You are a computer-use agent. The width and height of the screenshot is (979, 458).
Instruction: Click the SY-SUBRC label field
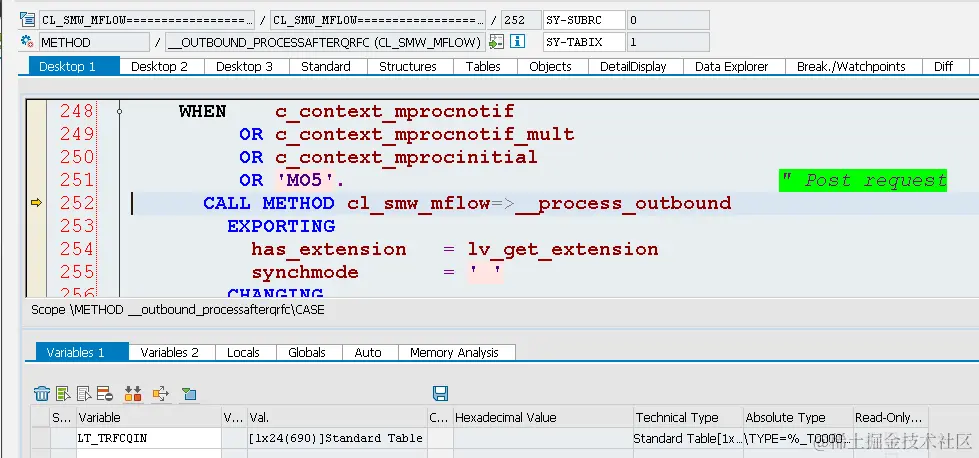(x=584, y=20)
